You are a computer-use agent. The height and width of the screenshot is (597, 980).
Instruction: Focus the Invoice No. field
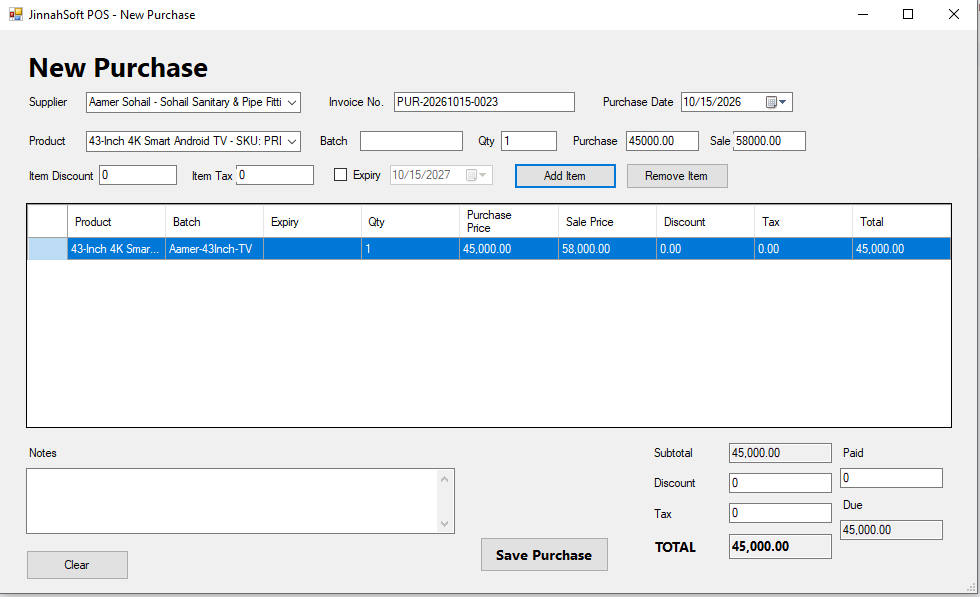click(x=484, y=102)
